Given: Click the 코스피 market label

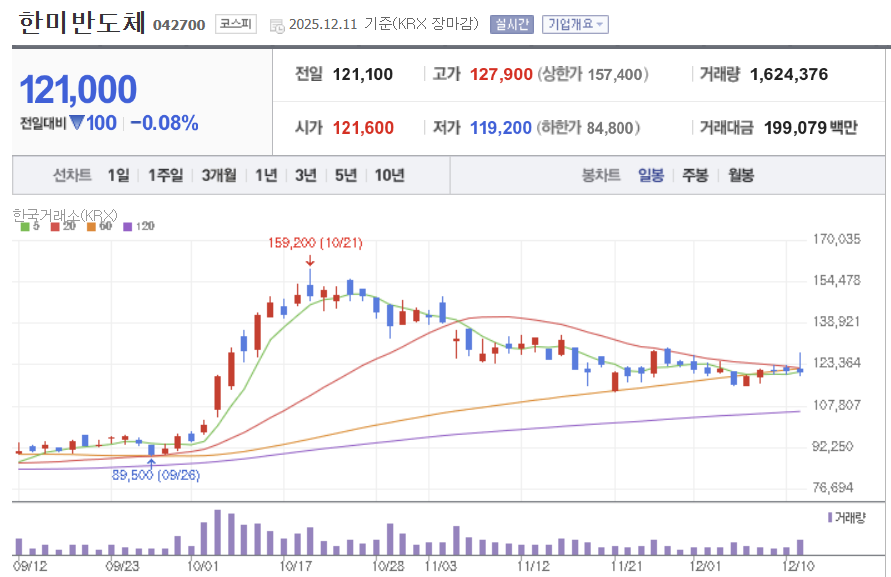Looking at the screenshot, I should [x=236, y=24].
